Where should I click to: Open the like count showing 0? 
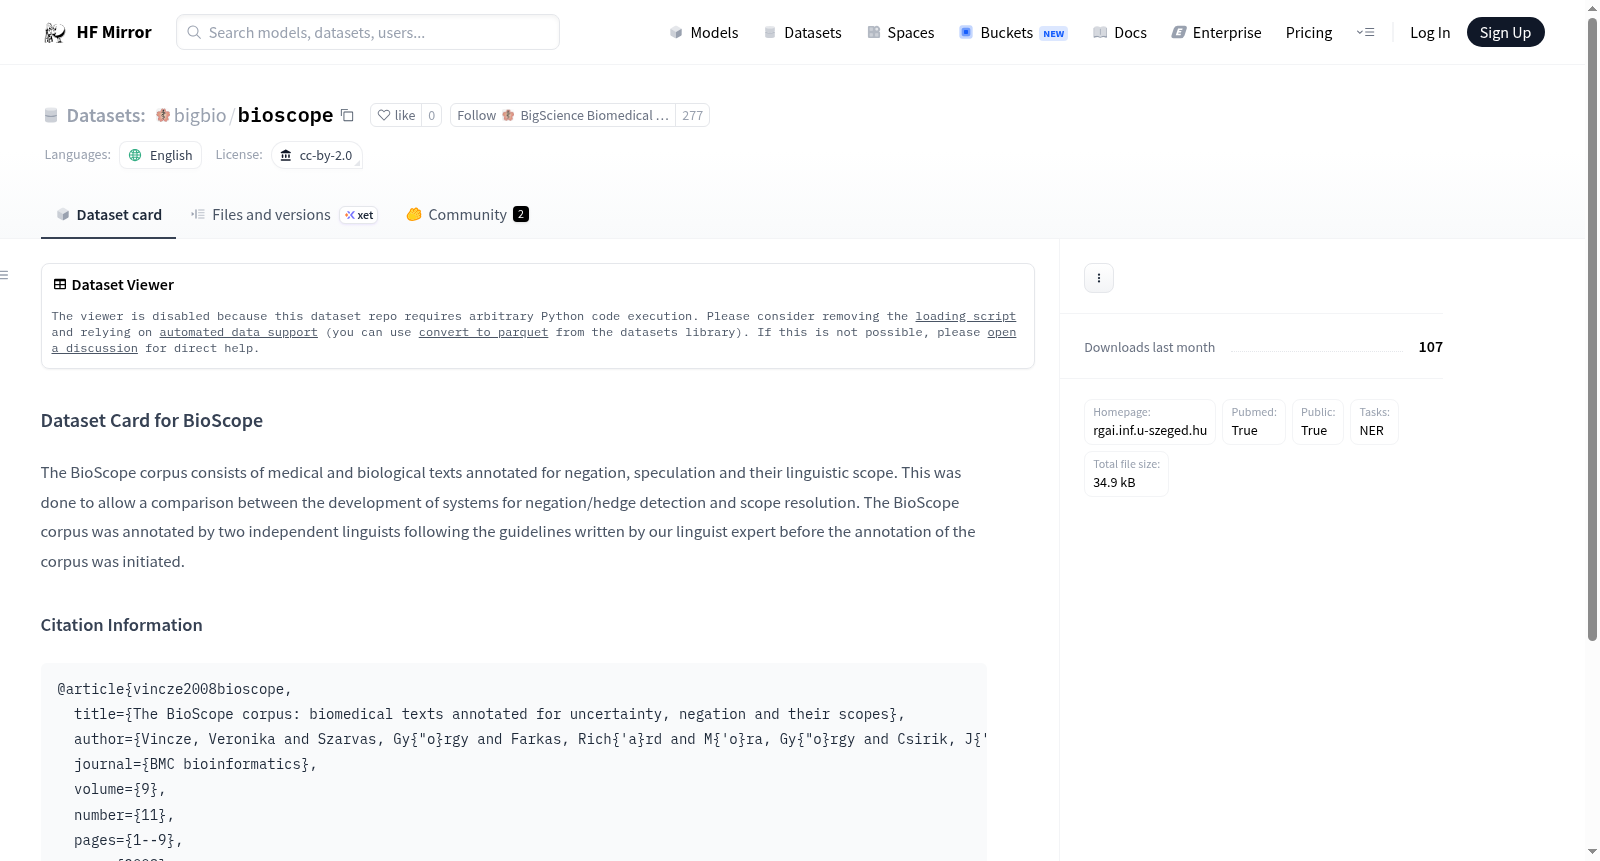432,115
